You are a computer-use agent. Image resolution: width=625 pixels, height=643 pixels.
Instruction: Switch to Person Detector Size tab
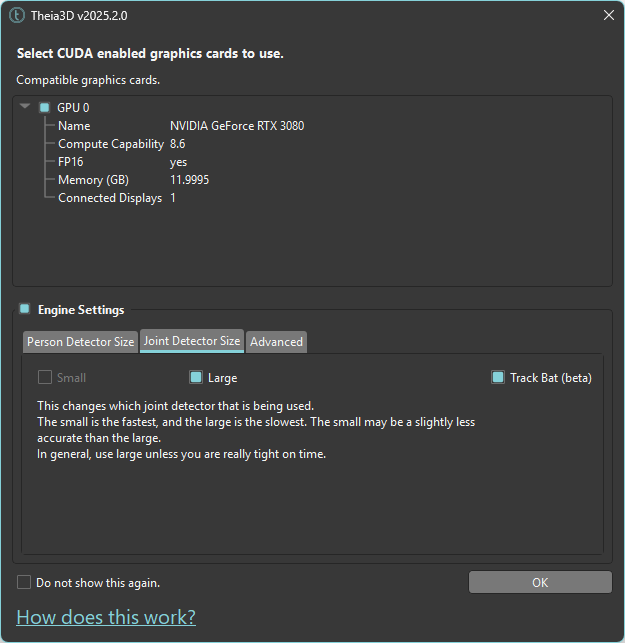tap(80, 342)
